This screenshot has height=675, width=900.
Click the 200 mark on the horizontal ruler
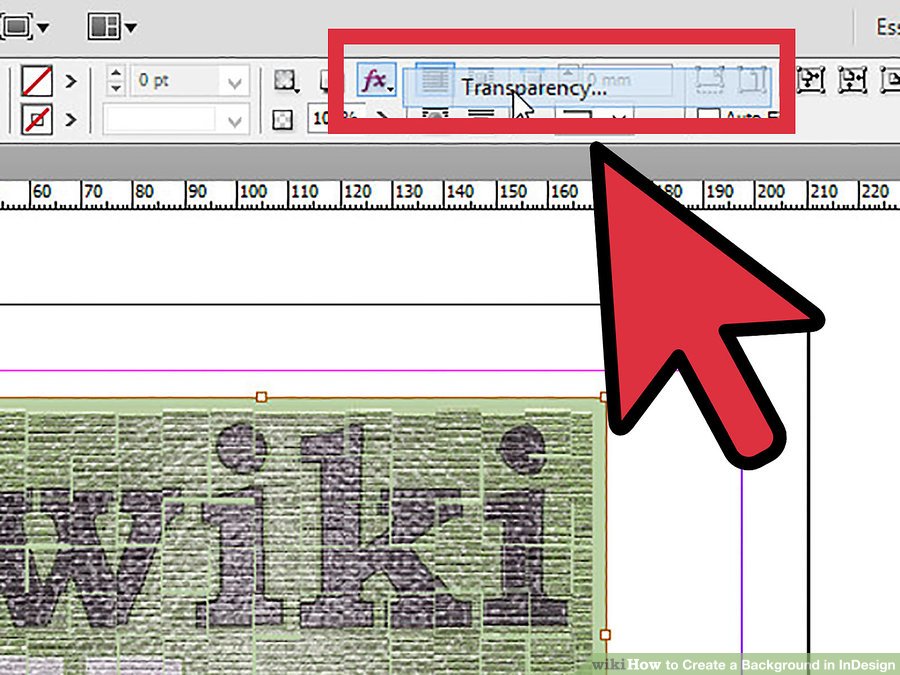[x=771, y=191]
